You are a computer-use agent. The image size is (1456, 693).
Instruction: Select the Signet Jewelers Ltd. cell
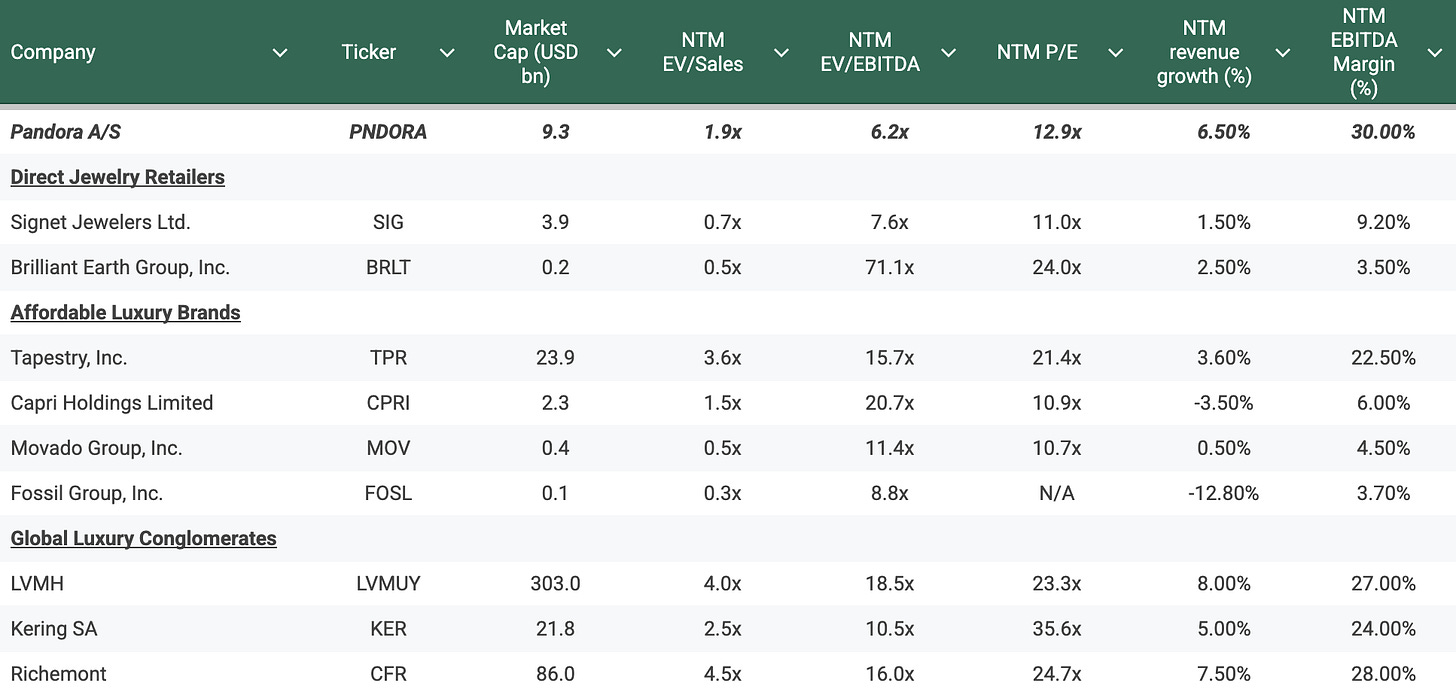(100, 222)
